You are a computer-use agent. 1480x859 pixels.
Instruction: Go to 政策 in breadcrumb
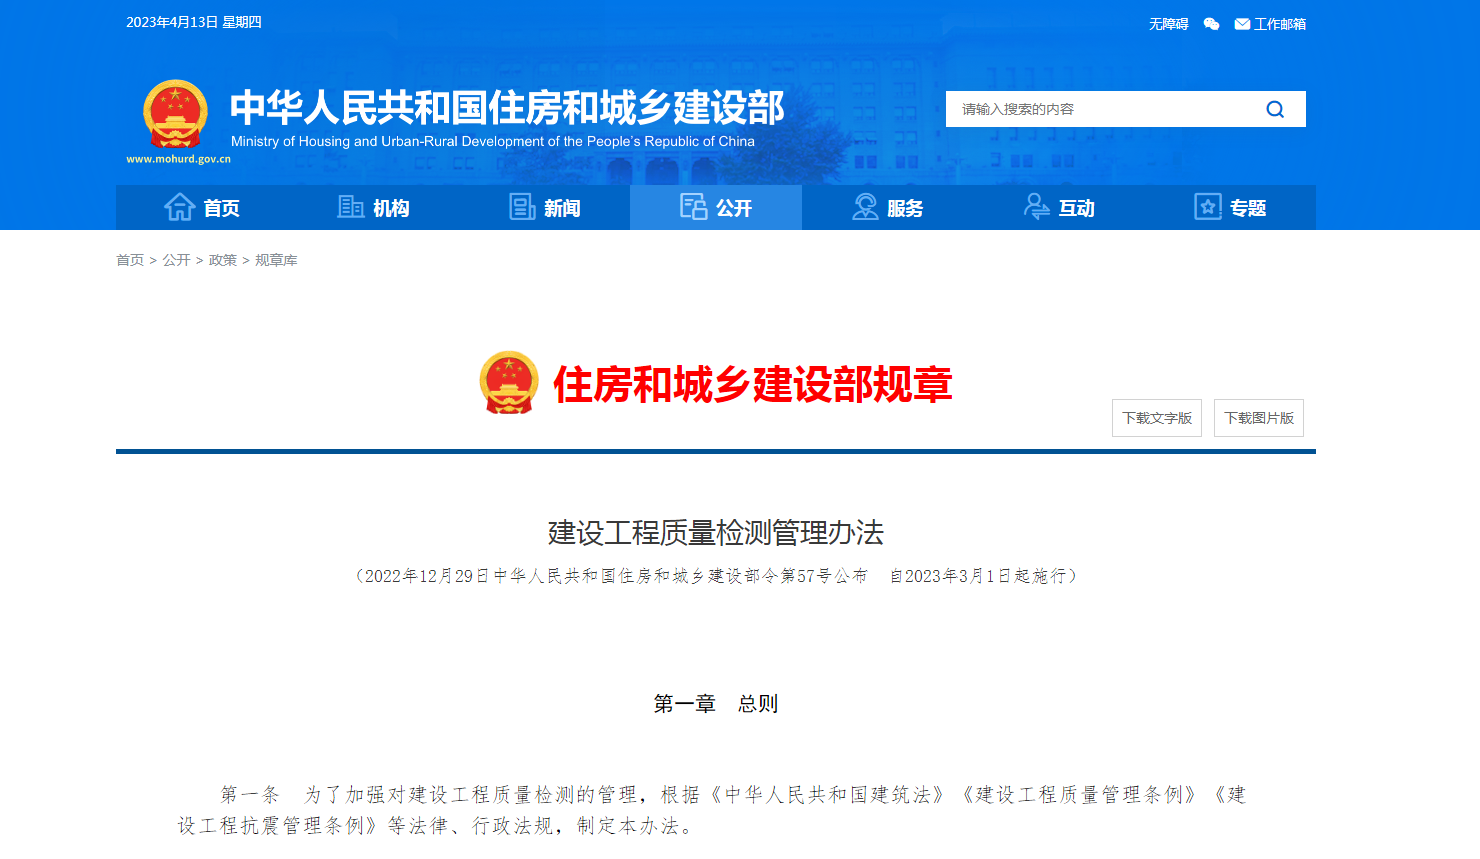tap(223, 260)
